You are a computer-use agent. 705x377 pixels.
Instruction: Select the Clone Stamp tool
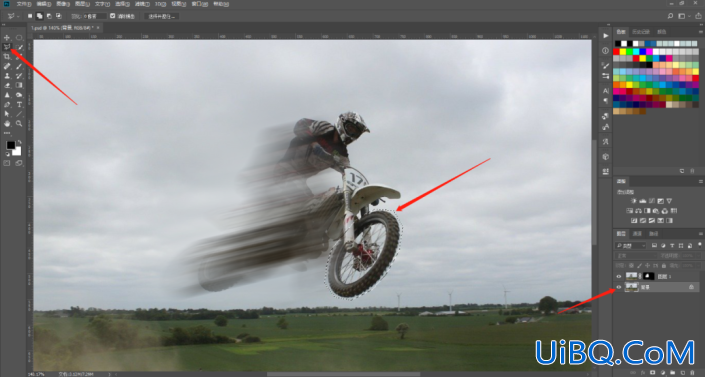point(7,76)
